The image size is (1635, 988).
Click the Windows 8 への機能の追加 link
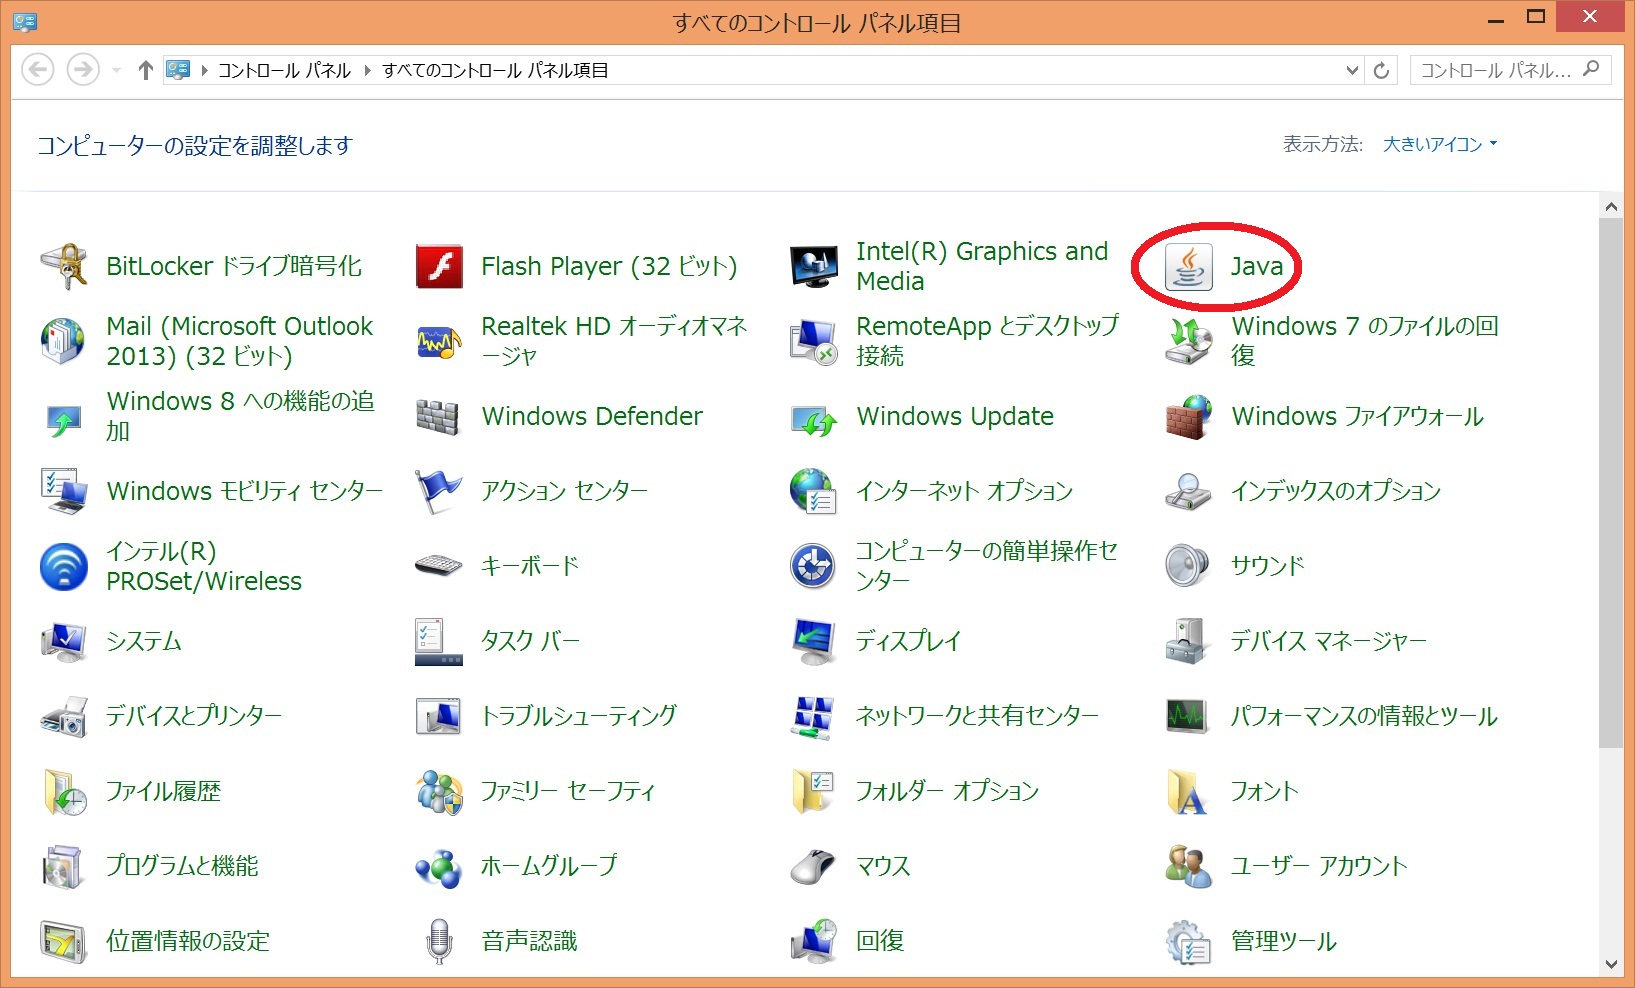pyautogui.click(x=241, y=416)
